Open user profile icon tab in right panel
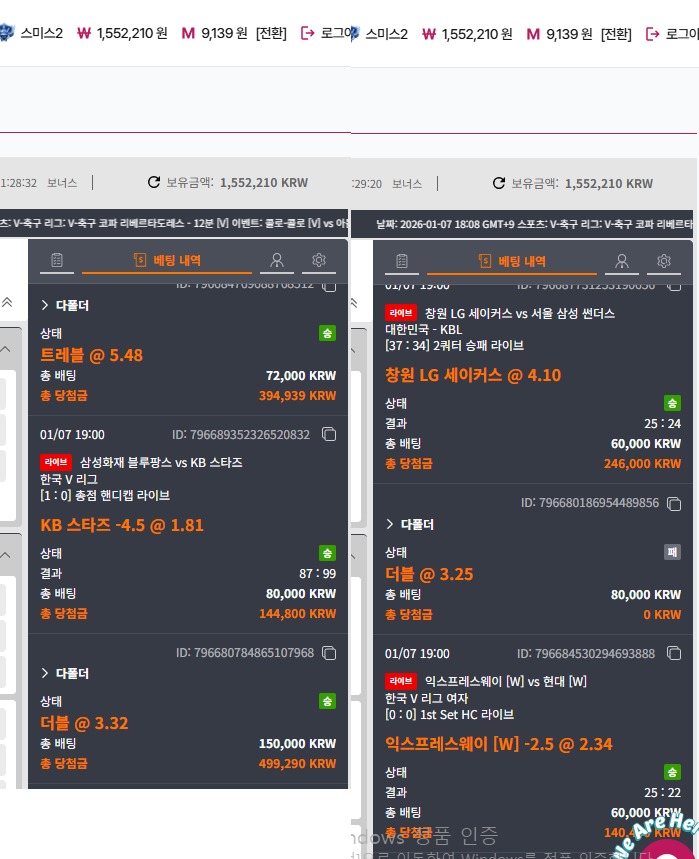Image resolution: width=699 pixels, height=859 pixels. tap(622, 261)
